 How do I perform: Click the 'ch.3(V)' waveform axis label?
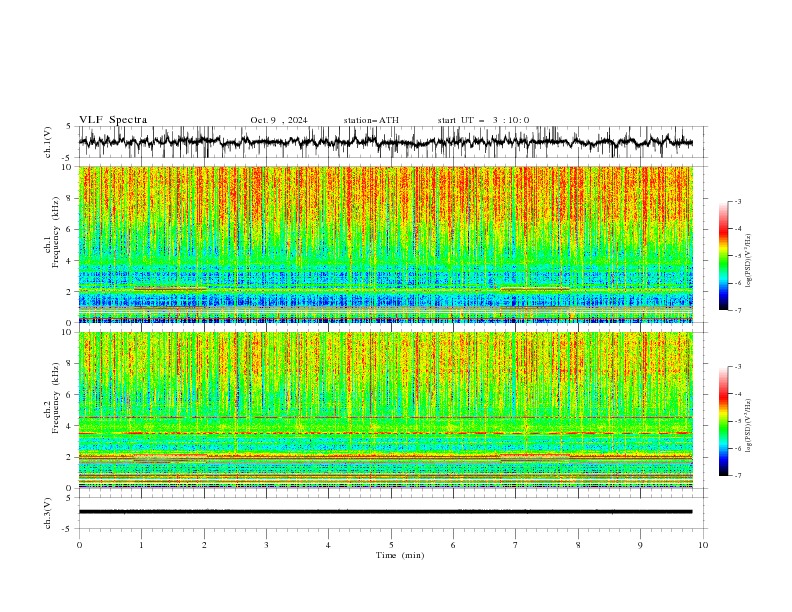tap(48, 513)
